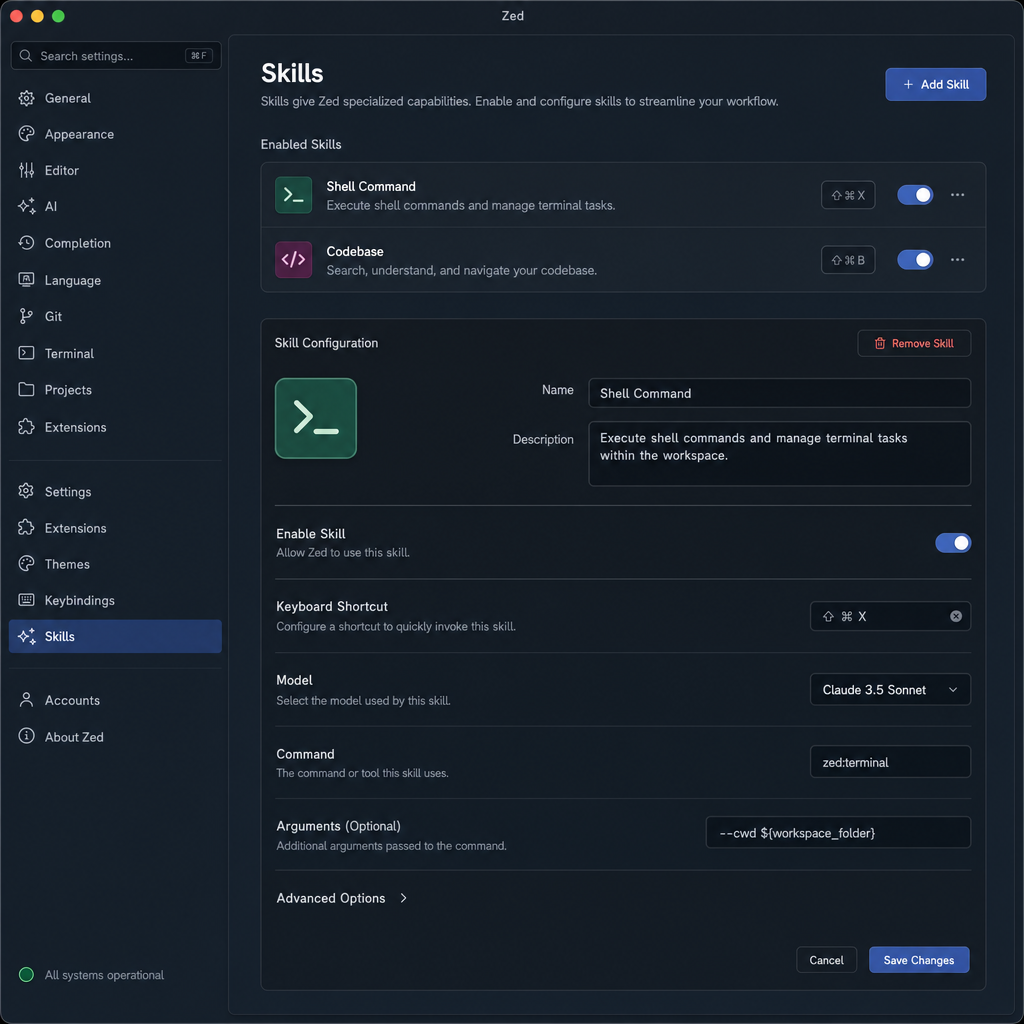Open Editor sliders icon
This screenshot has height=1024, width=1024.
pyautogui.click(x=26, y=170)
